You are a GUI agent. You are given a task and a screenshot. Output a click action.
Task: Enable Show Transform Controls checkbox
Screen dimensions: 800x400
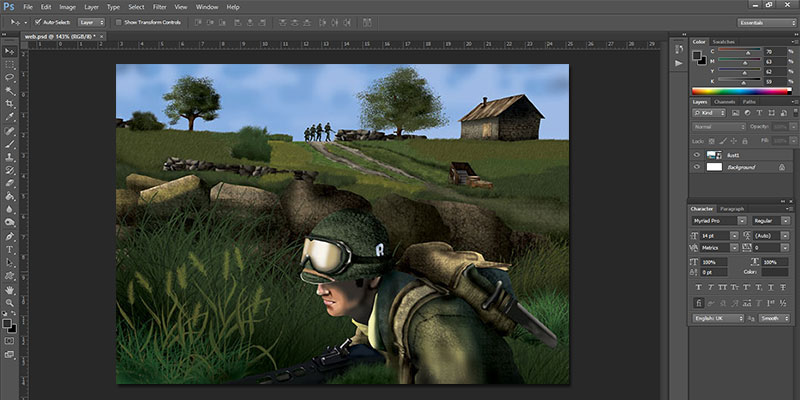pyautogui.click(x=119, y=22)
